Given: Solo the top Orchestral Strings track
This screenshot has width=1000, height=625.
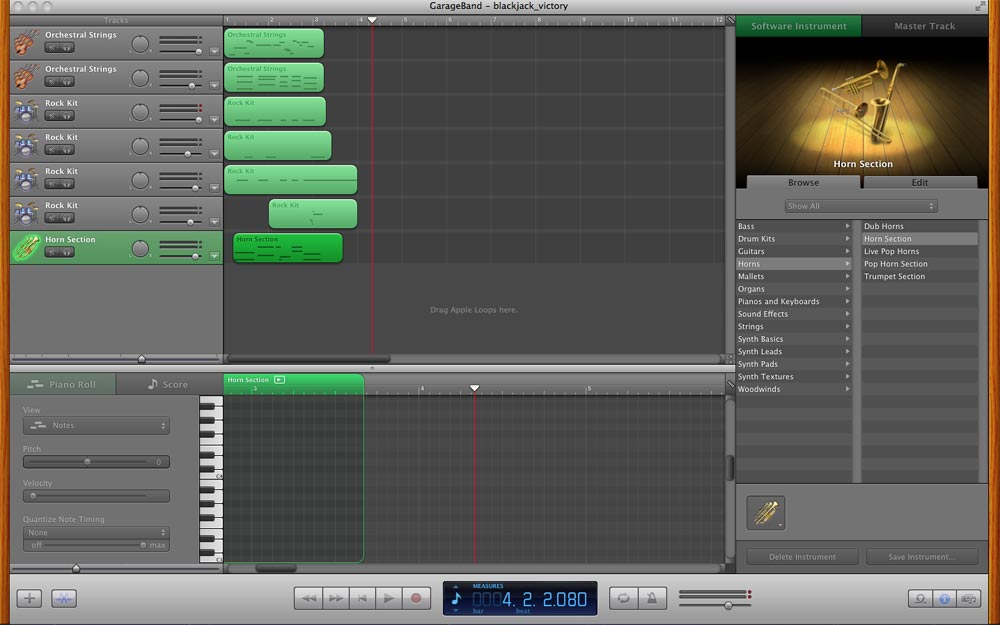Looking at the screenshot, I should point(67,47).
